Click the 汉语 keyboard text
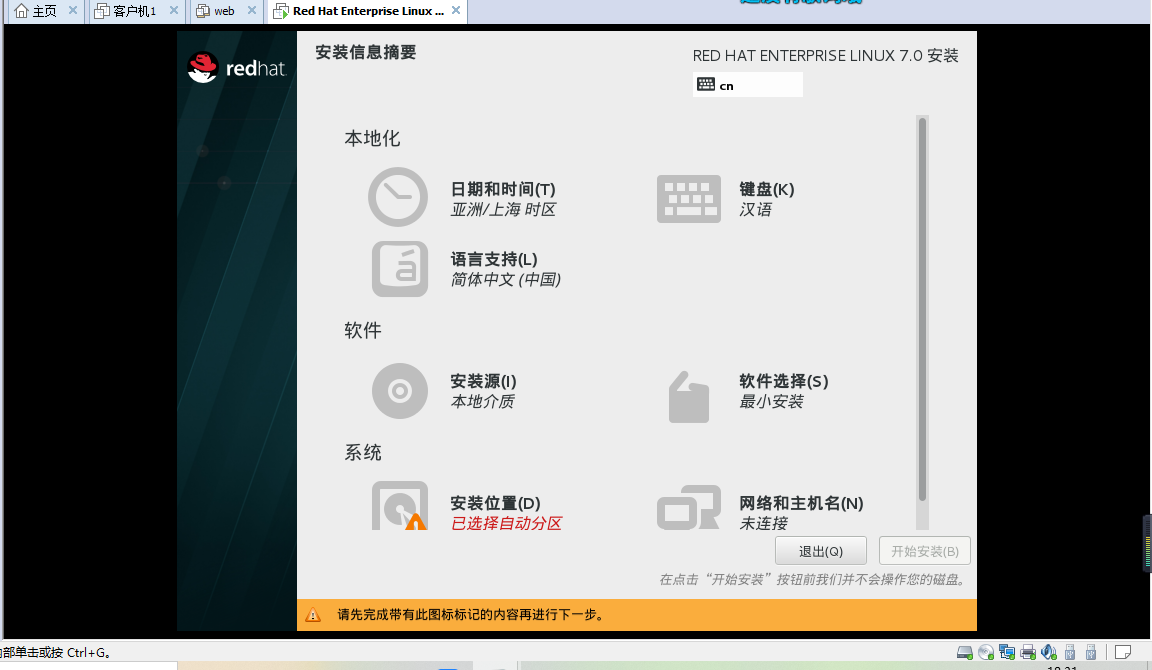 [755, 209]
